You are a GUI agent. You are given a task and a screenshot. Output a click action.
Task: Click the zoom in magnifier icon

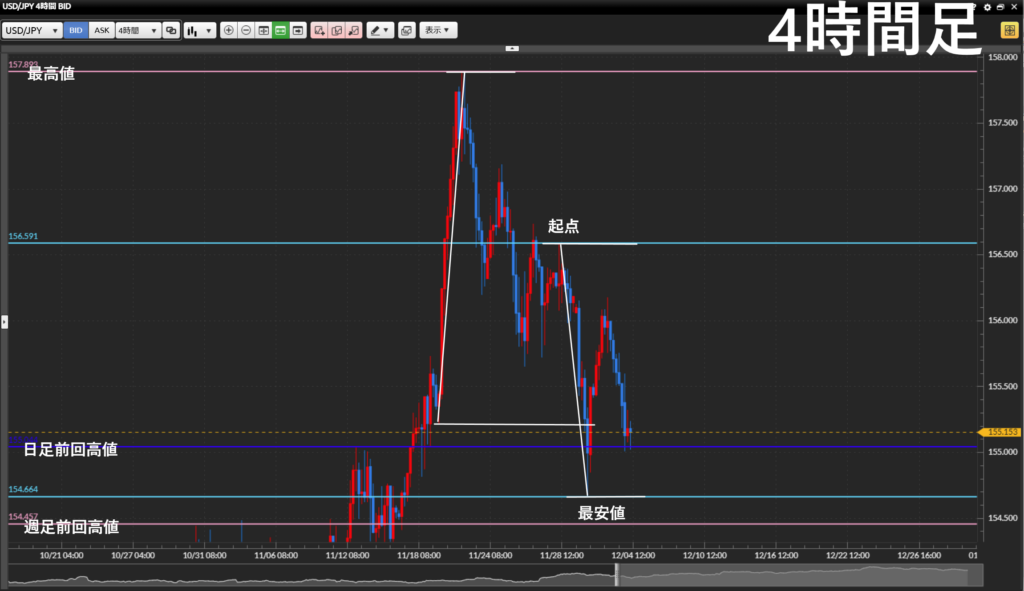(x=229, y=31)
